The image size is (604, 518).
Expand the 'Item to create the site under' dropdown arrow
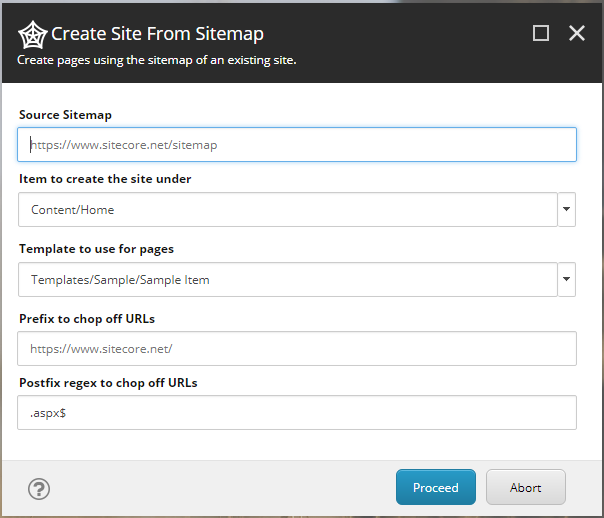(567, 210)
